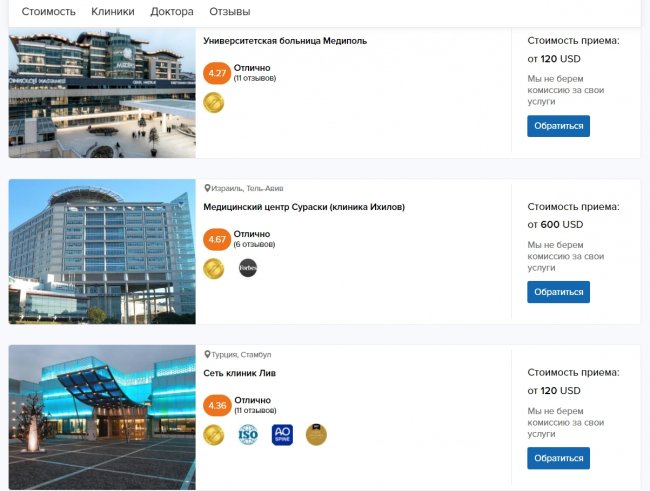The height and width of the screenshot is (491, 650).
Task: Open the Liv clinic building photo
Action: [102, 417]
